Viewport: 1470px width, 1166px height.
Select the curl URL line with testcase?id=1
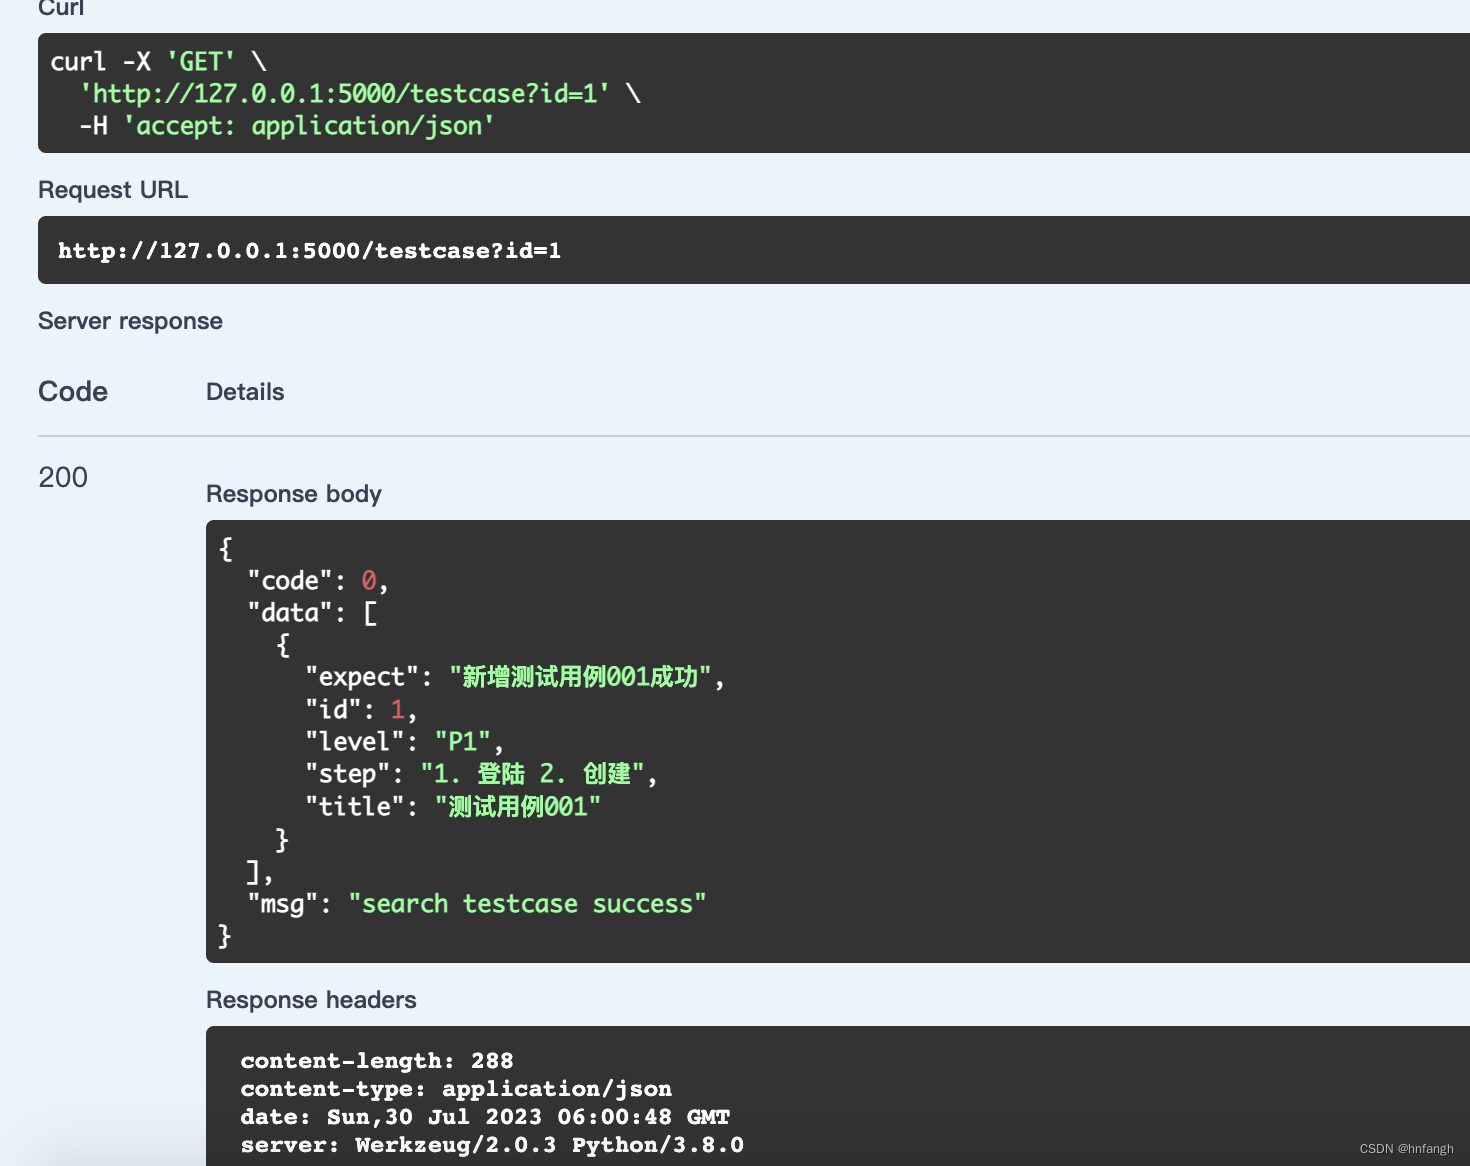click(360, 94)
